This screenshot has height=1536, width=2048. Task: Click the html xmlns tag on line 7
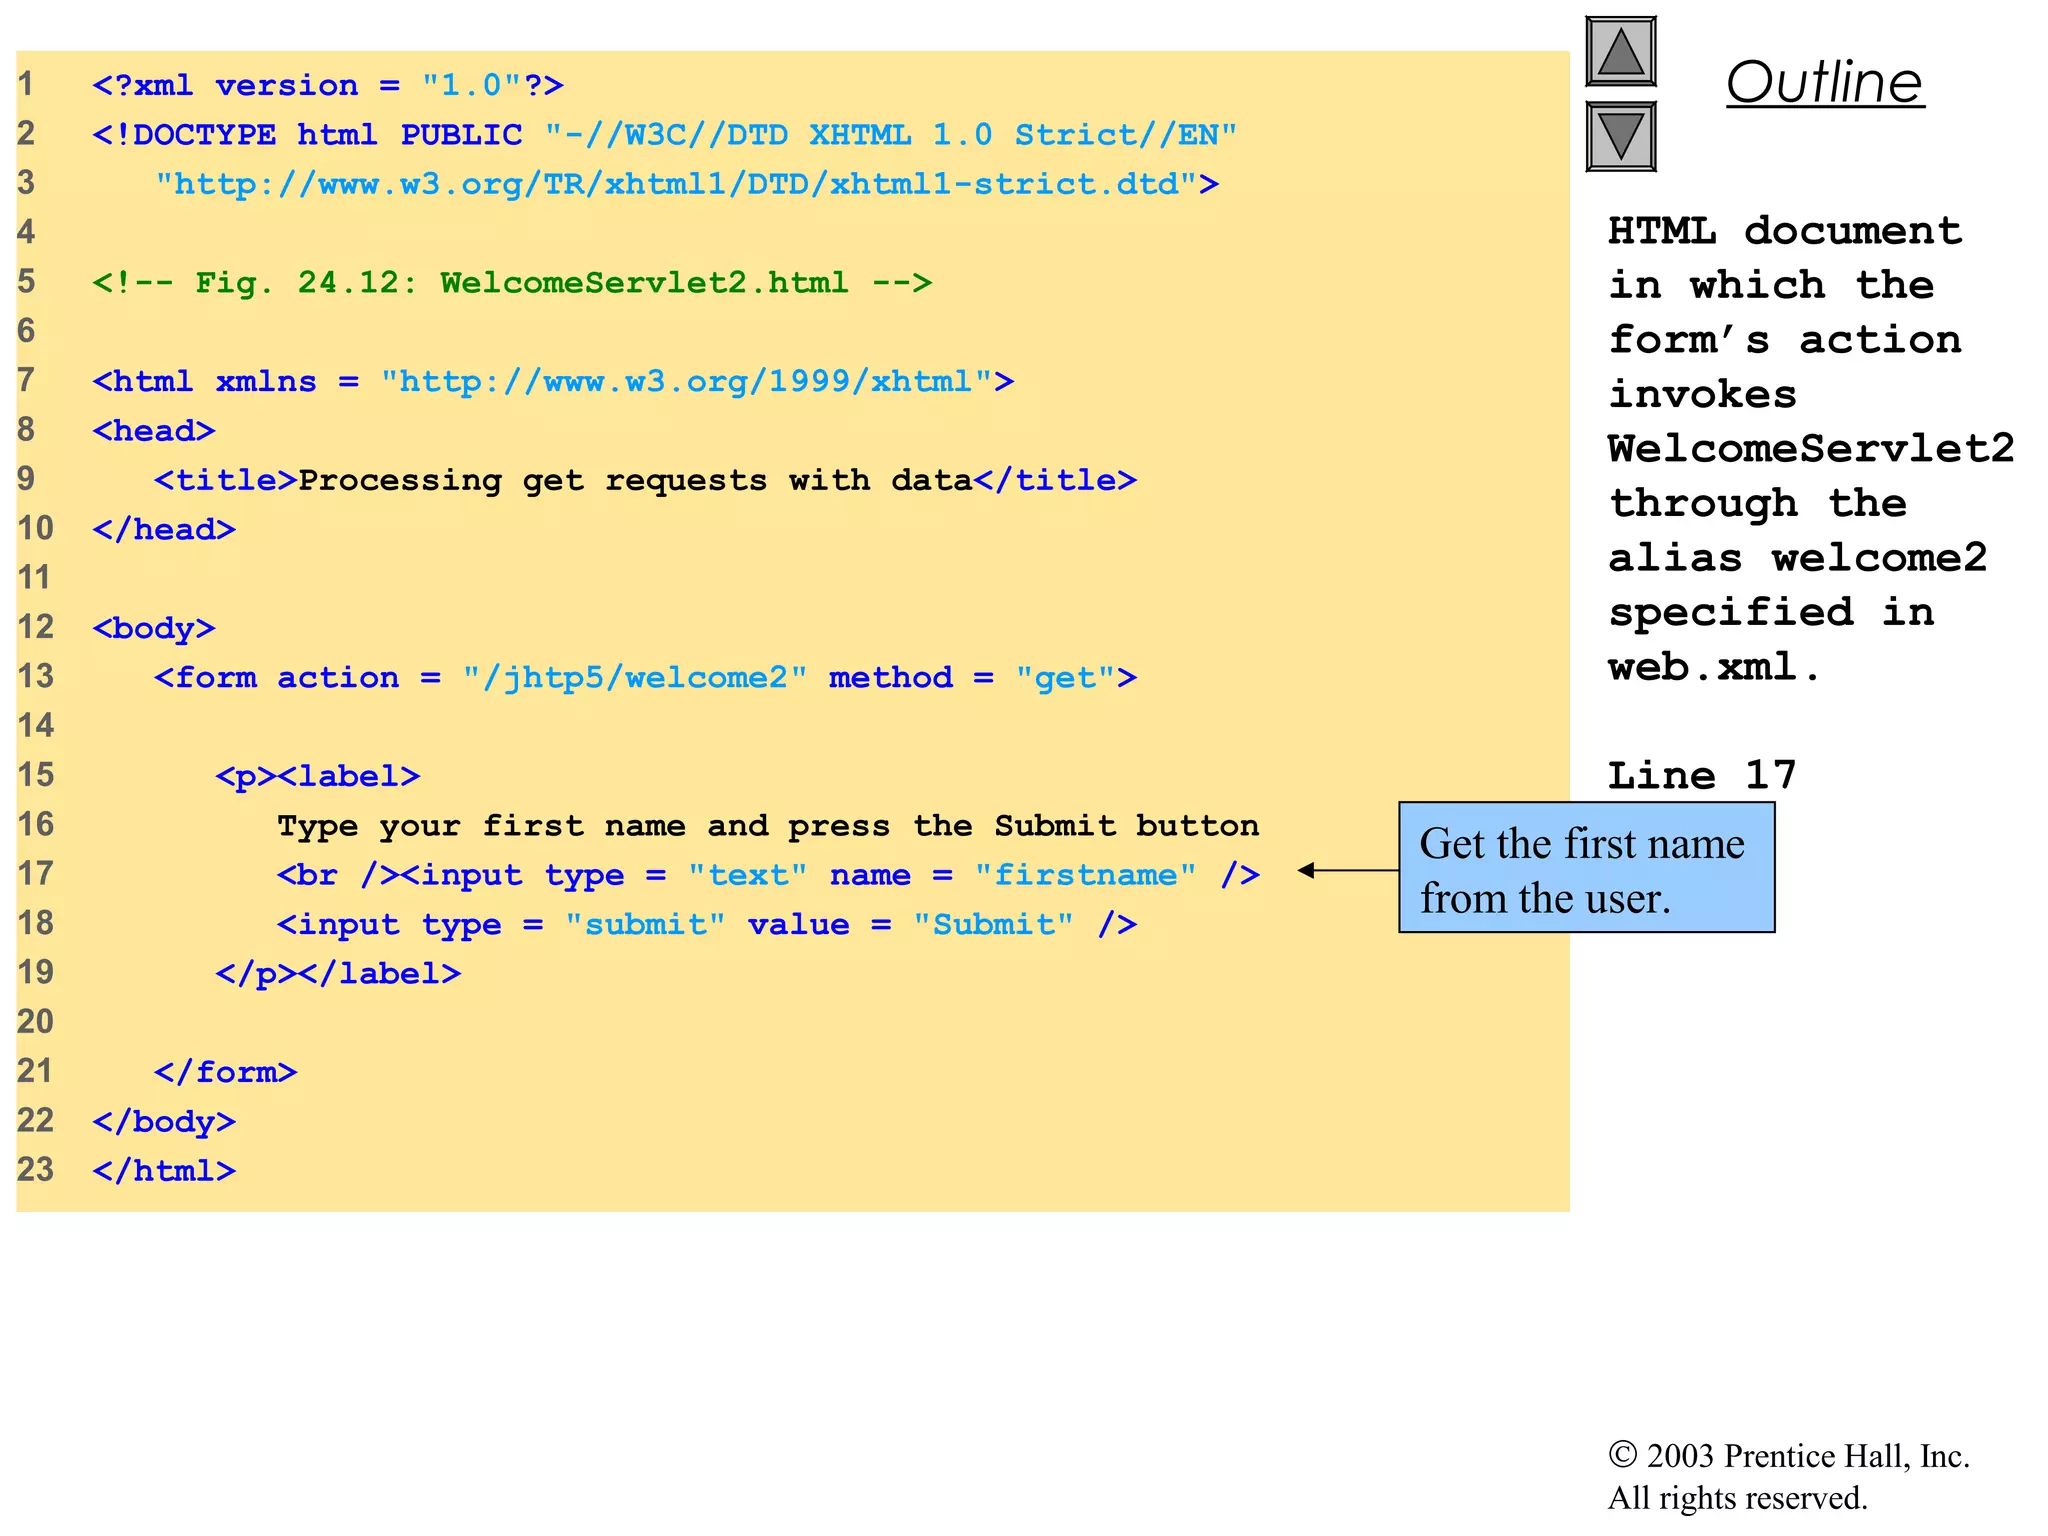pos(553,381)
